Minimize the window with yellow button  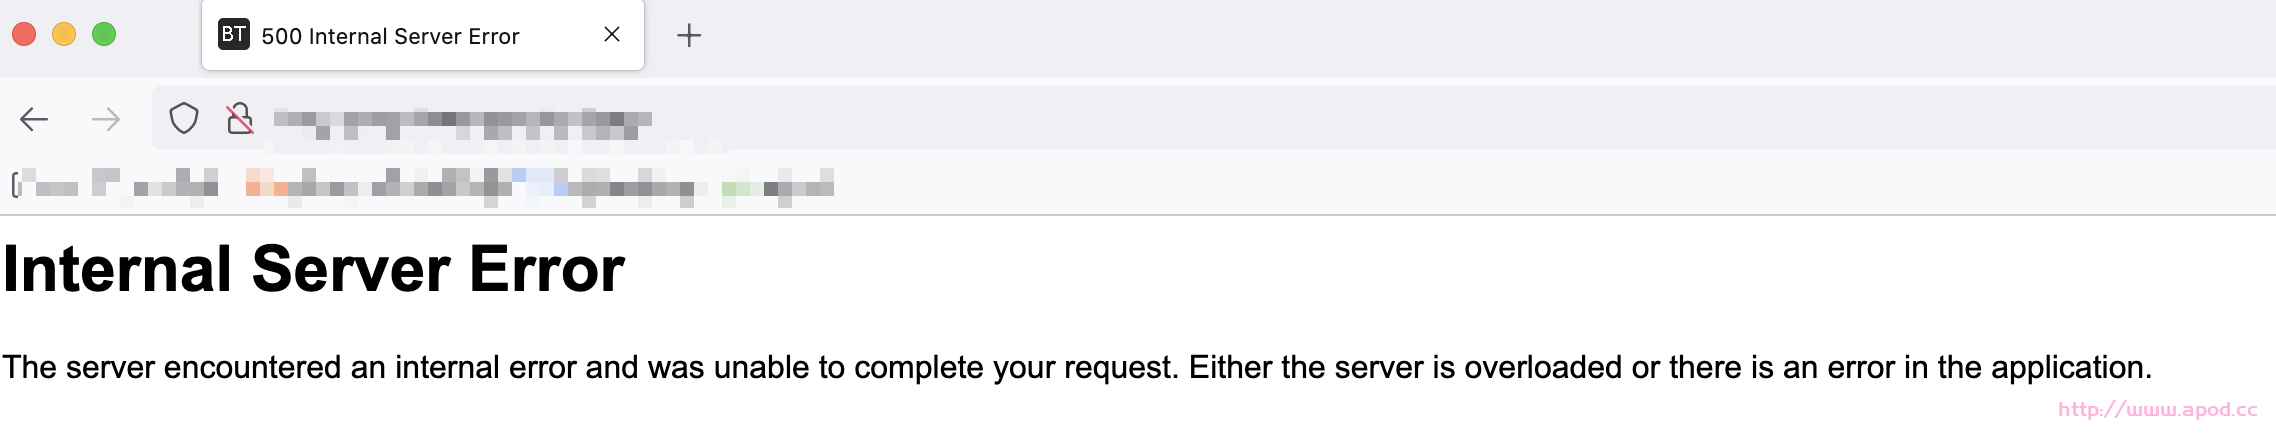point(64,35)
